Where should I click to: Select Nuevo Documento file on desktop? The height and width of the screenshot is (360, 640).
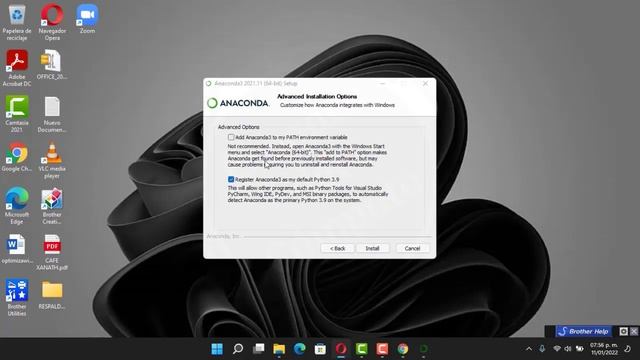(x=52, y=114)
